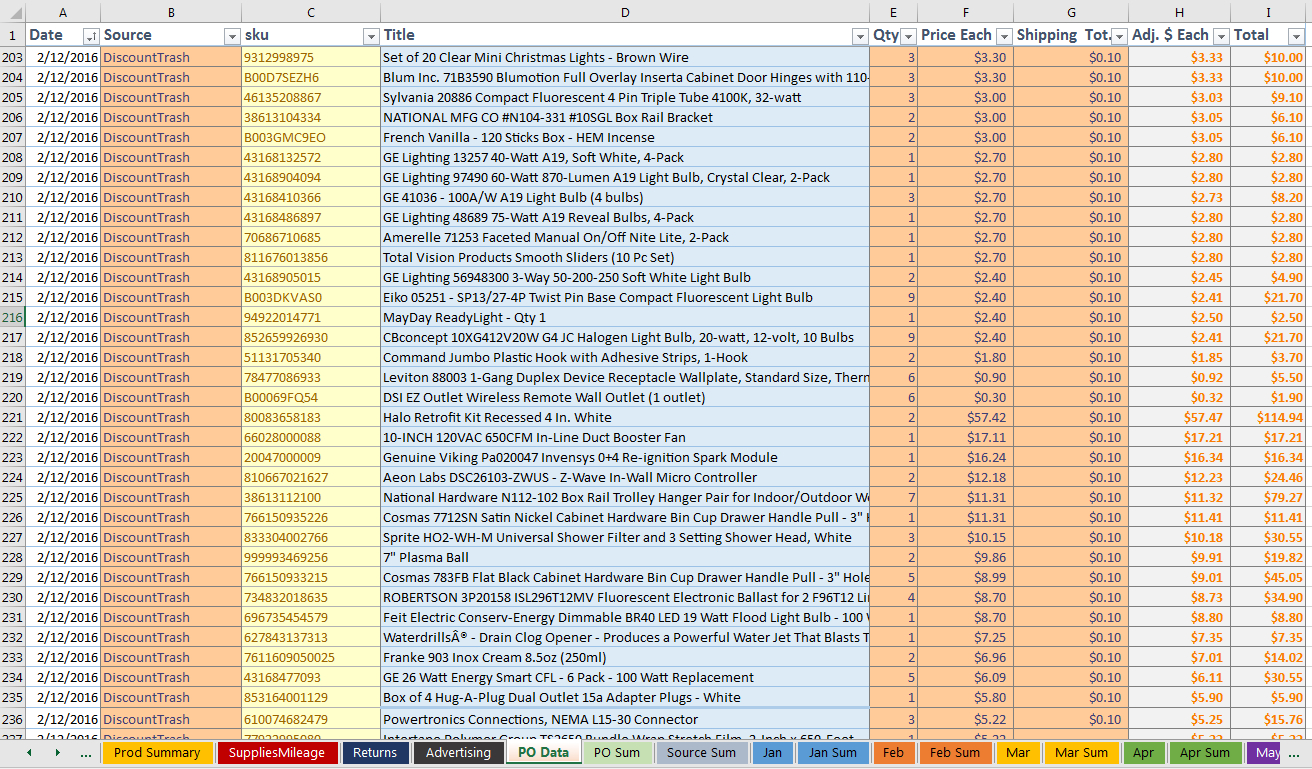
Task: Click the Total column filter arrow
Action: tap(1296, 36)
